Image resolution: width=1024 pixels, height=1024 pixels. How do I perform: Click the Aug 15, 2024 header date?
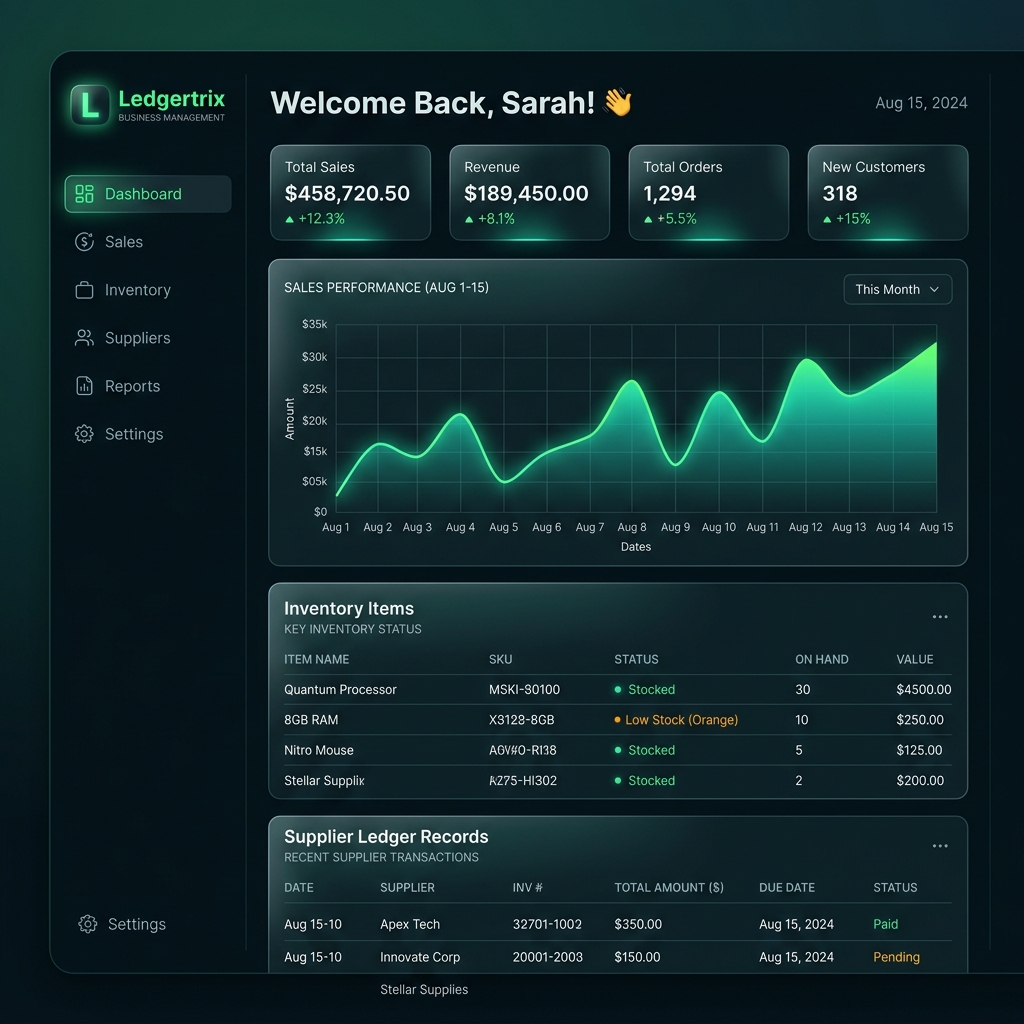click(x=921, y=103)
